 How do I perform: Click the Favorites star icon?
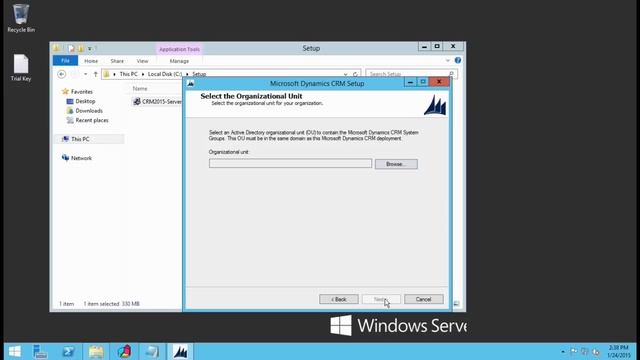point(65,91)
